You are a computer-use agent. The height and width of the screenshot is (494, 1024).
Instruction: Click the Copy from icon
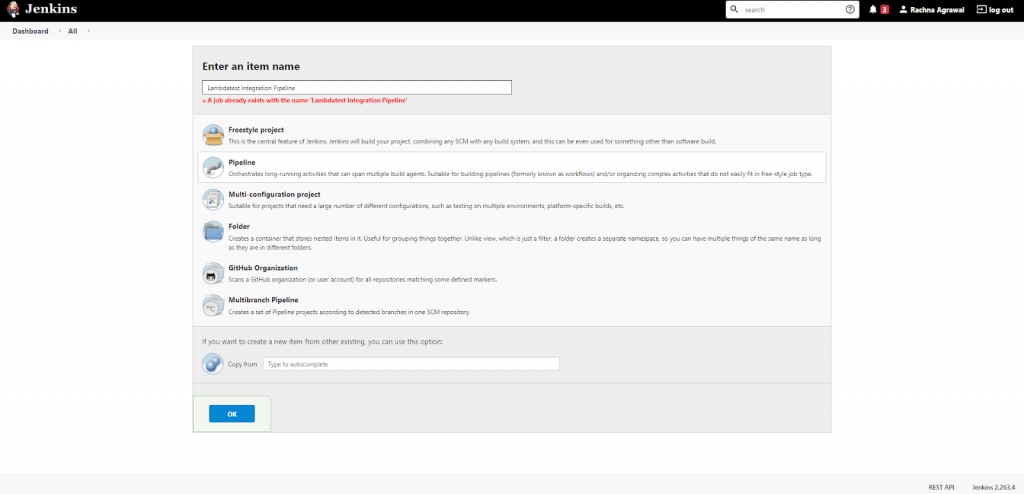(213, 363)
